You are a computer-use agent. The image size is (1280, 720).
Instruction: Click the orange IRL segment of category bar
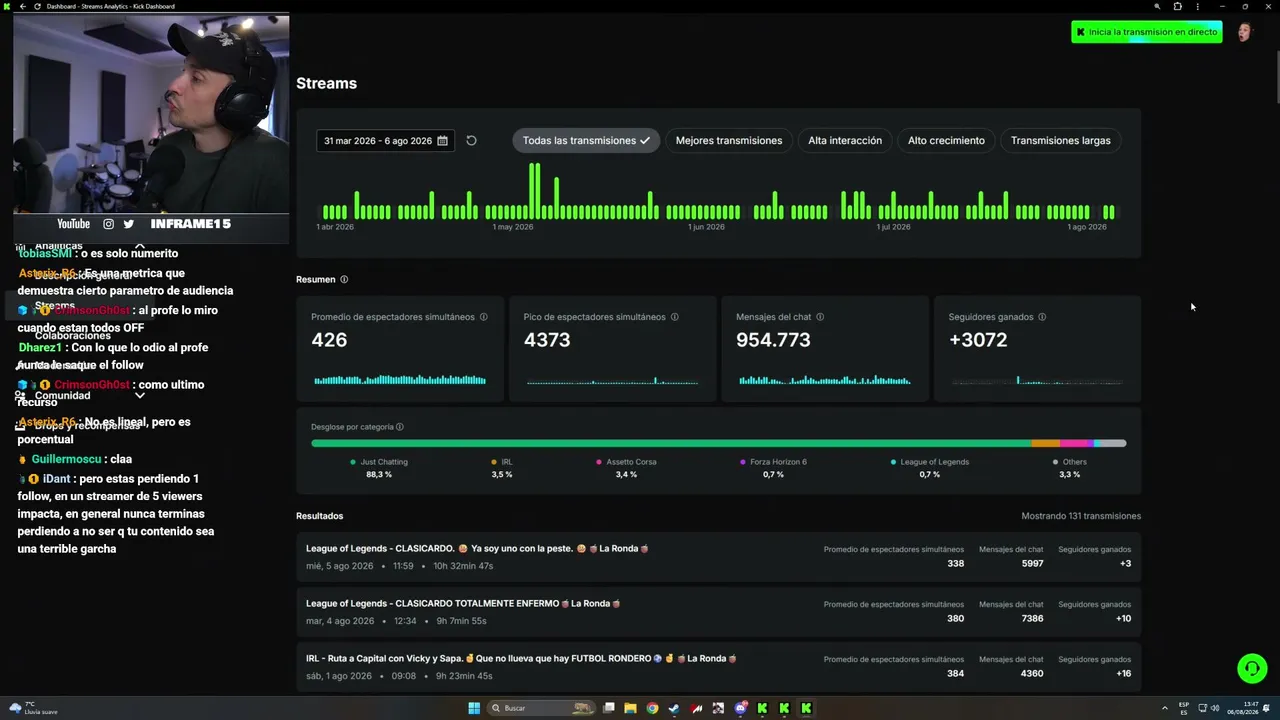[x=1045, y=443]
